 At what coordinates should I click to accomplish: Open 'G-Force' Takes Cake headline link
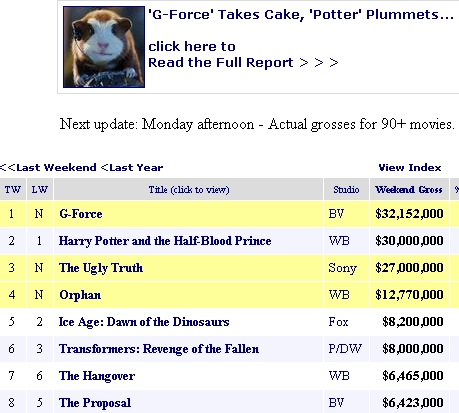[301, 15]
